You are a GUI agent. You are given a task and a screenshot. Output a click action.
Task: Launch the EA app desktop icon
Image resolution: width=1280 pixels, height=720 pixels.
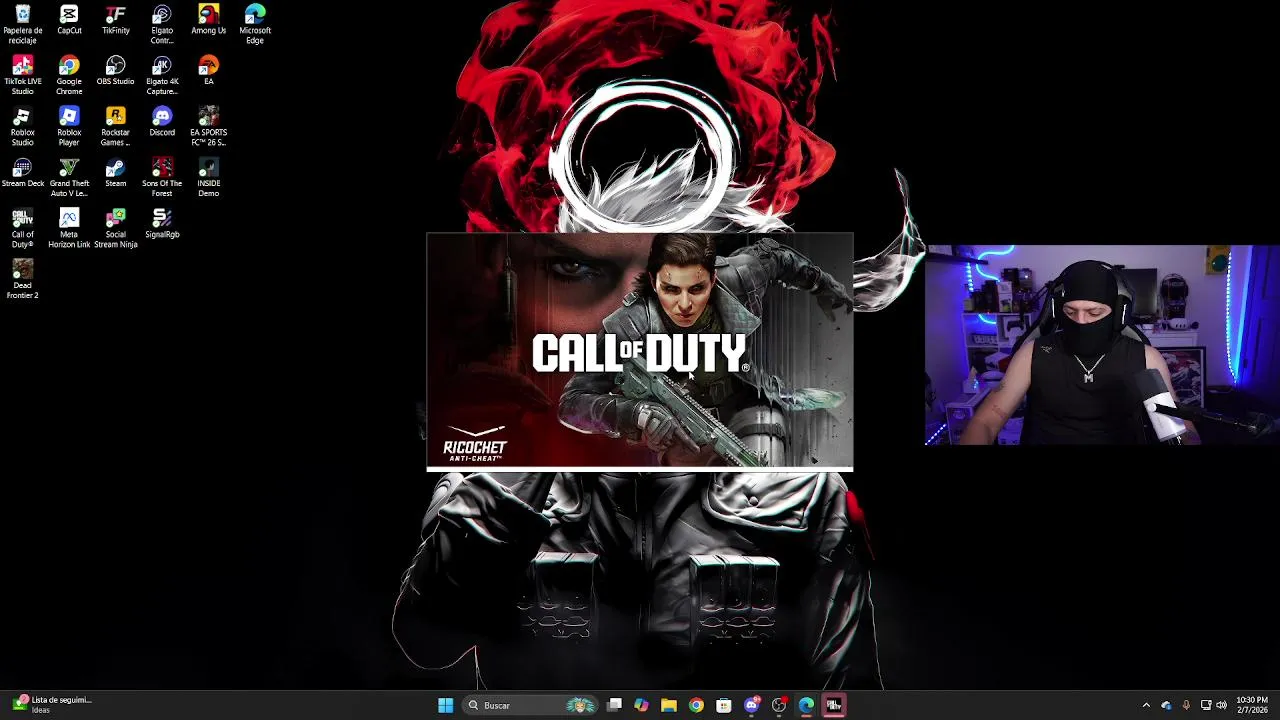208,71
